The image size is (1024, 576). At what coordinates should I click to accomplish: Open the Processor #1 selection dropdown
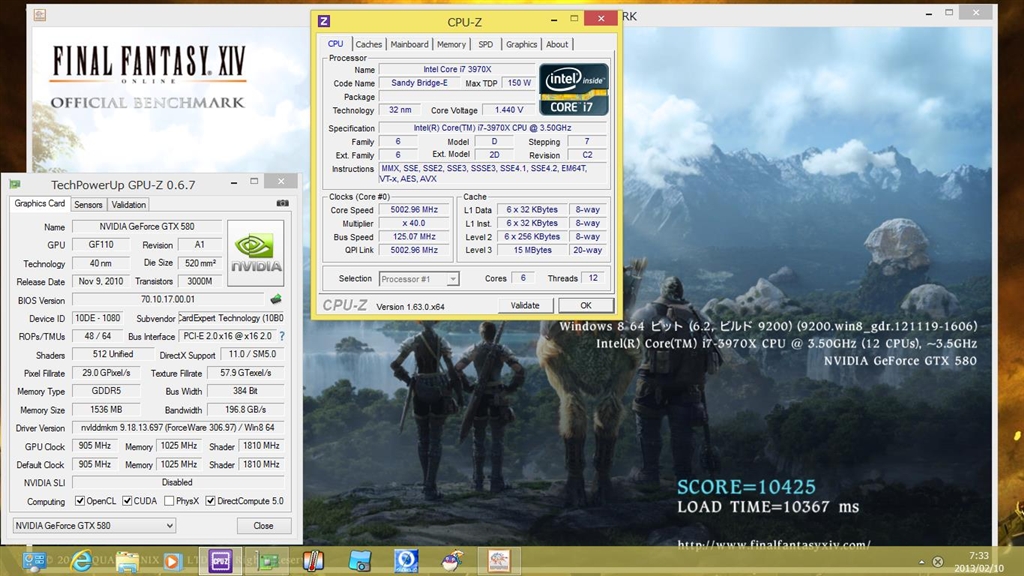coord(419,279)
